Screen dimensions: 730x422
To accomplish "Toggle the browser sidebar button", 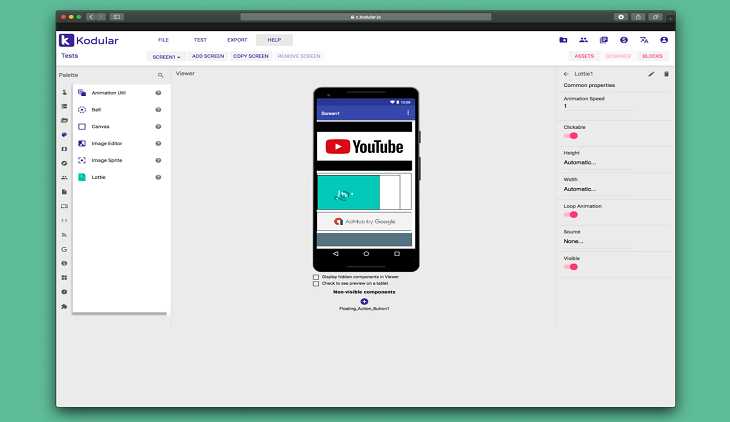I will 116,17.
